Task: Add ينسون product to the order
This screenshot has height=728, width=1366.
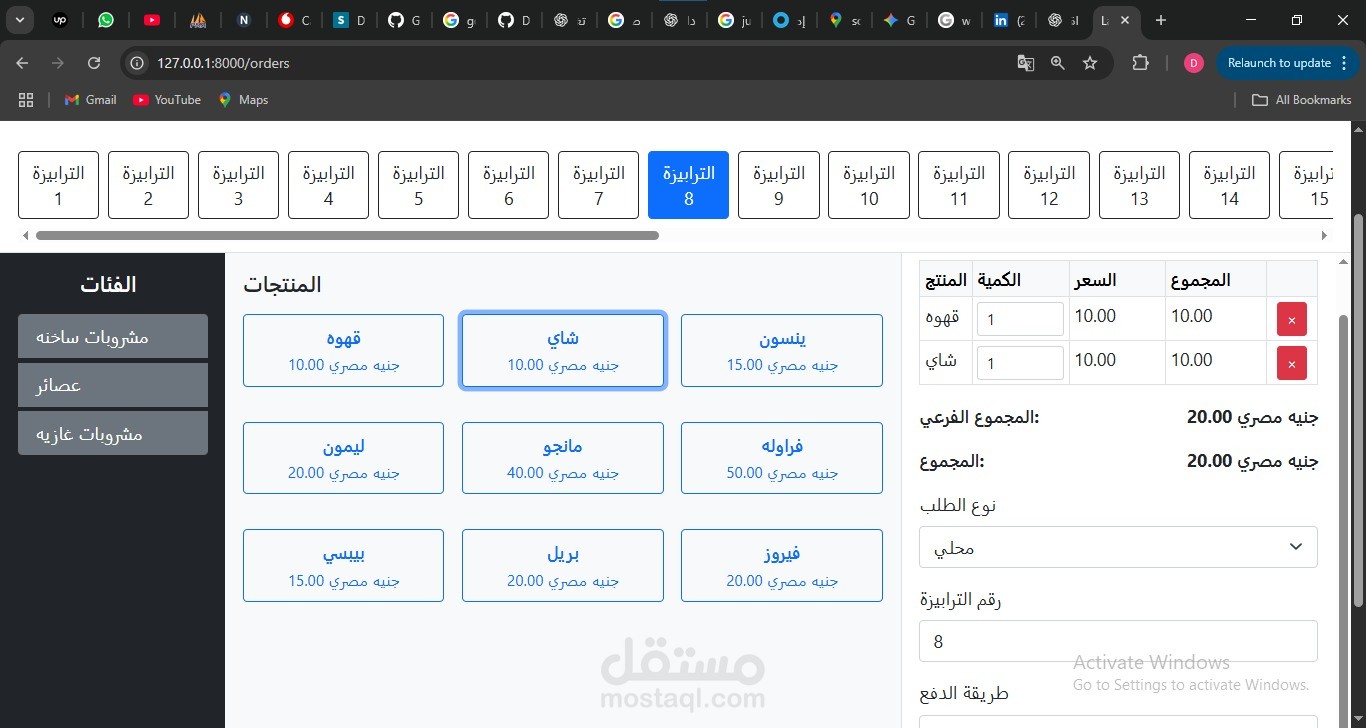Action: [782, 351]
